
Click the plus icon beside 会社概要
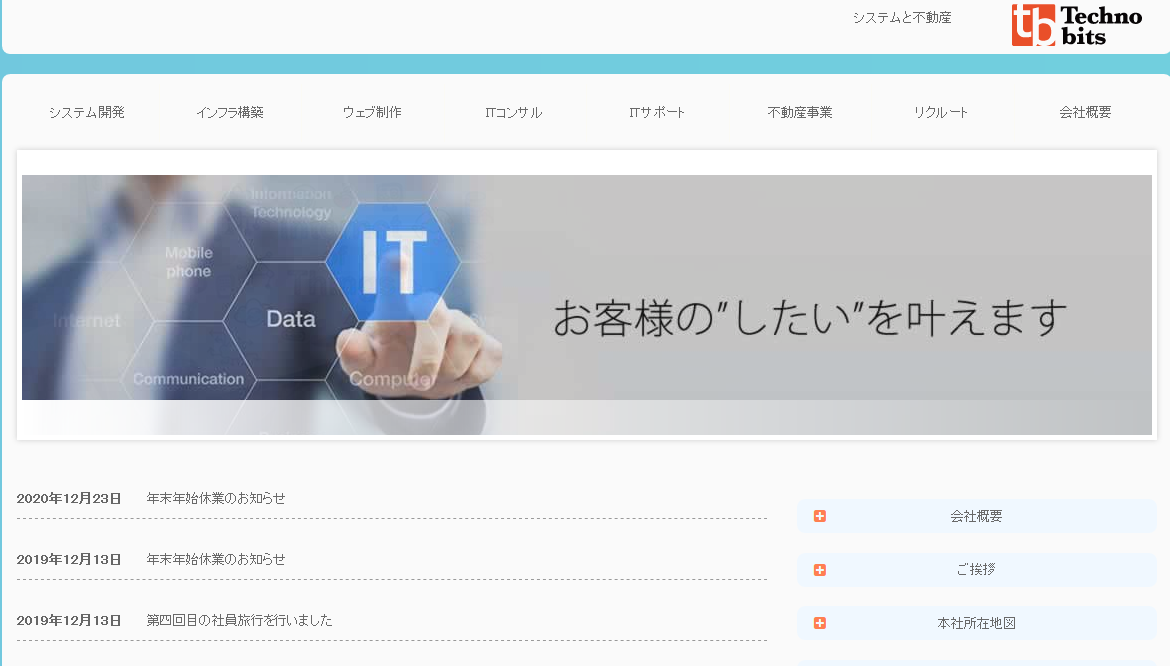(x=819, y=516)
